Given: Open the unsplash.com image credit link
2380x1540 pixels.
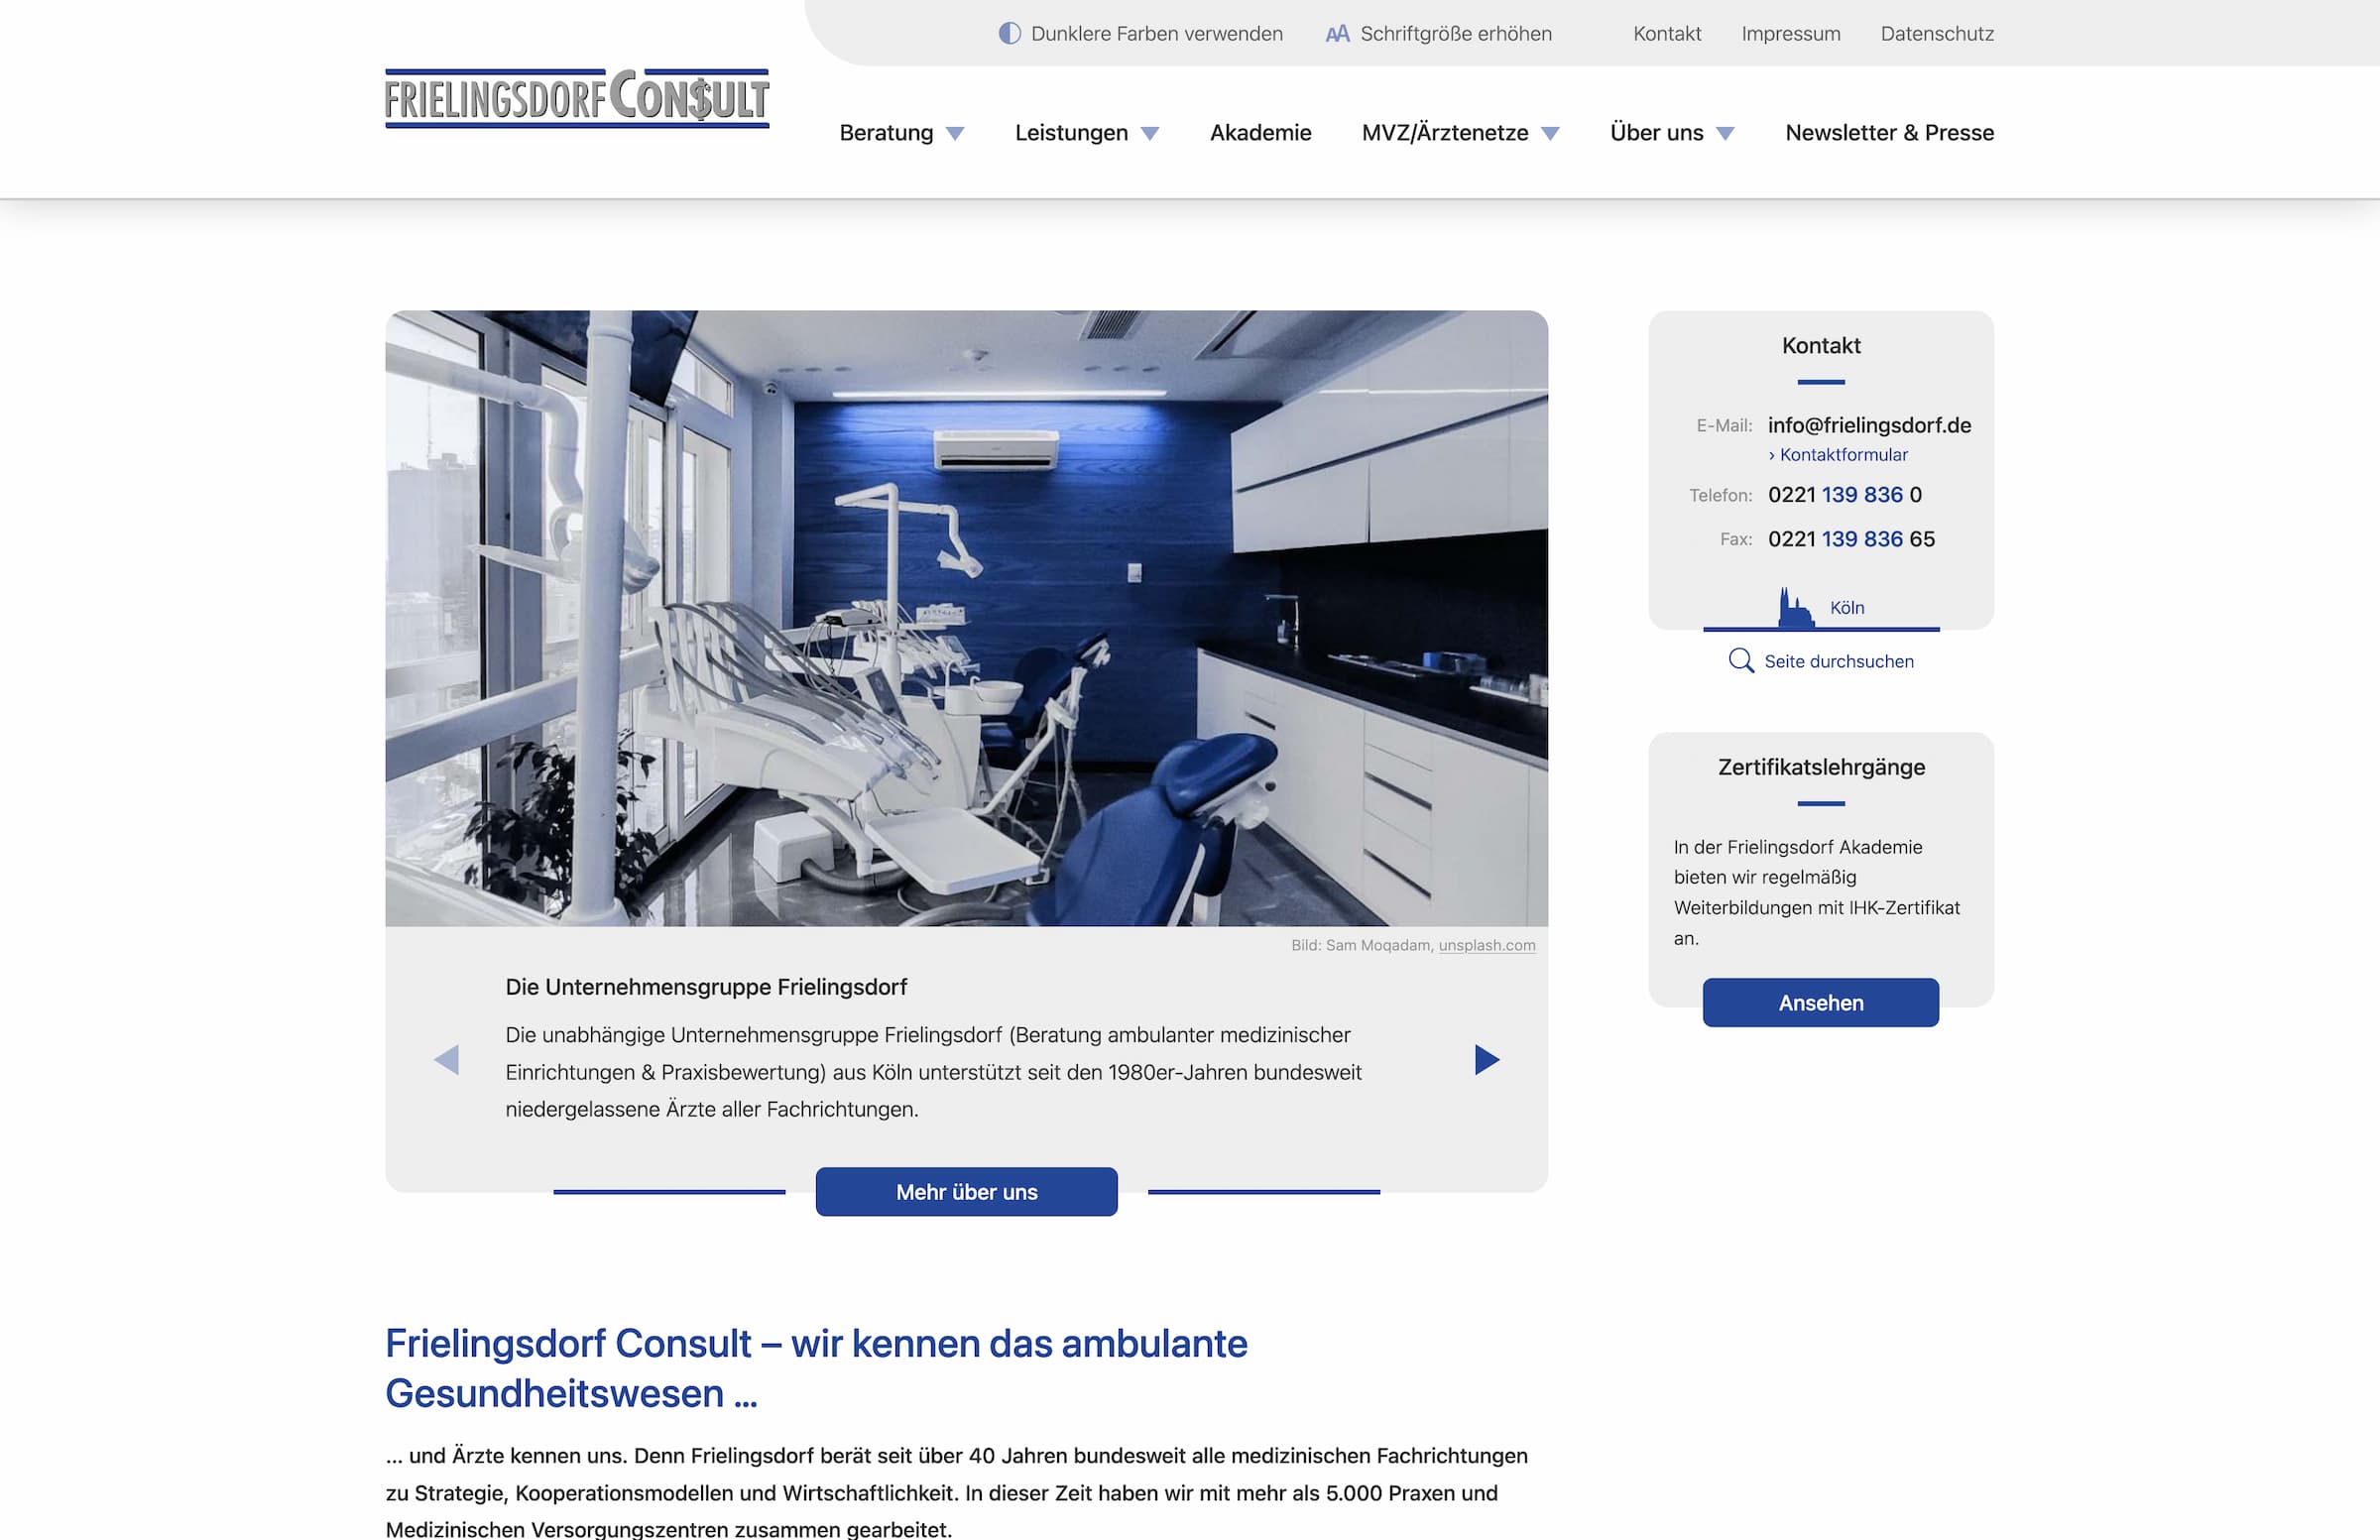Looking at the screenshot, I should point(1486,945).
